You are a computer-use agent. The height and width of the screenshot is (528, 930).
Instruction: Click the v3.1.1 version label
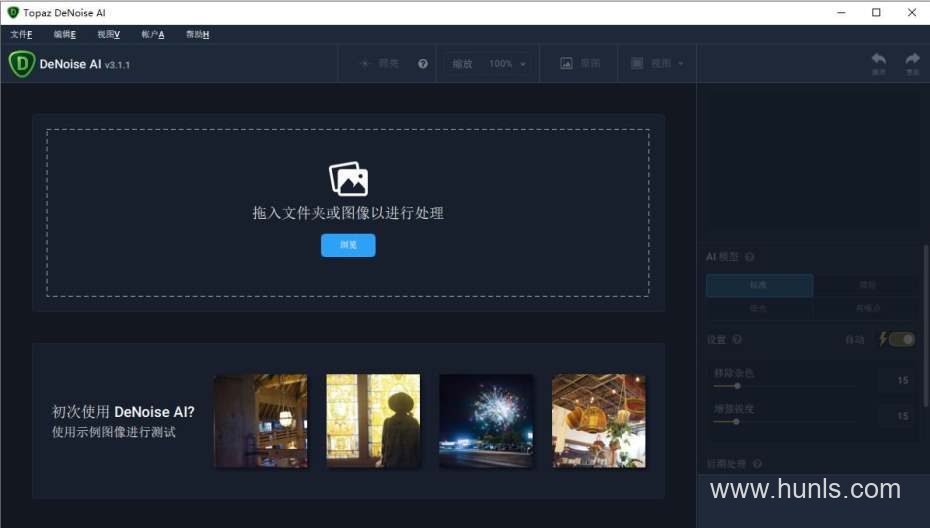117,65
